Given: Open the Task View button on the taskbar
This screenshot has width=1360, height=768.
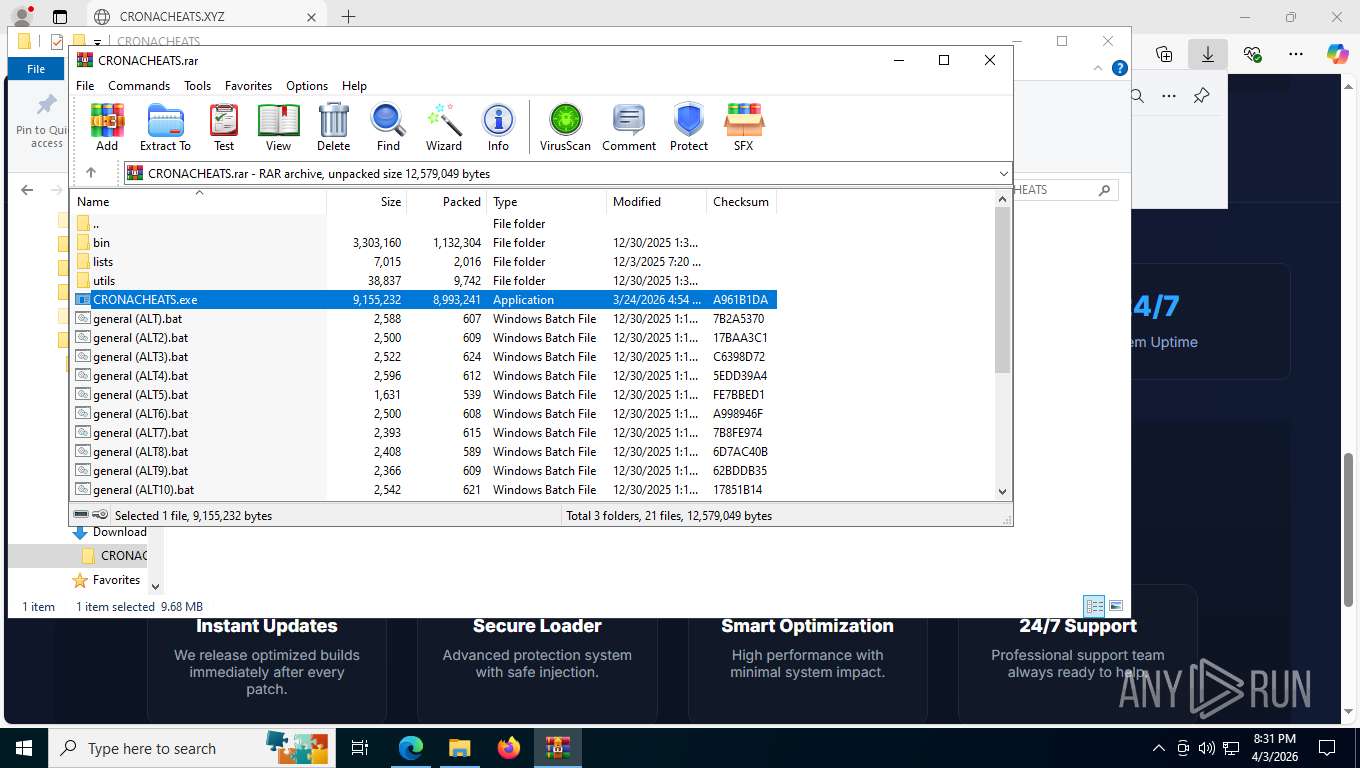Looking at the screenshot, I should pyautogui.click(x=361, y=748).
